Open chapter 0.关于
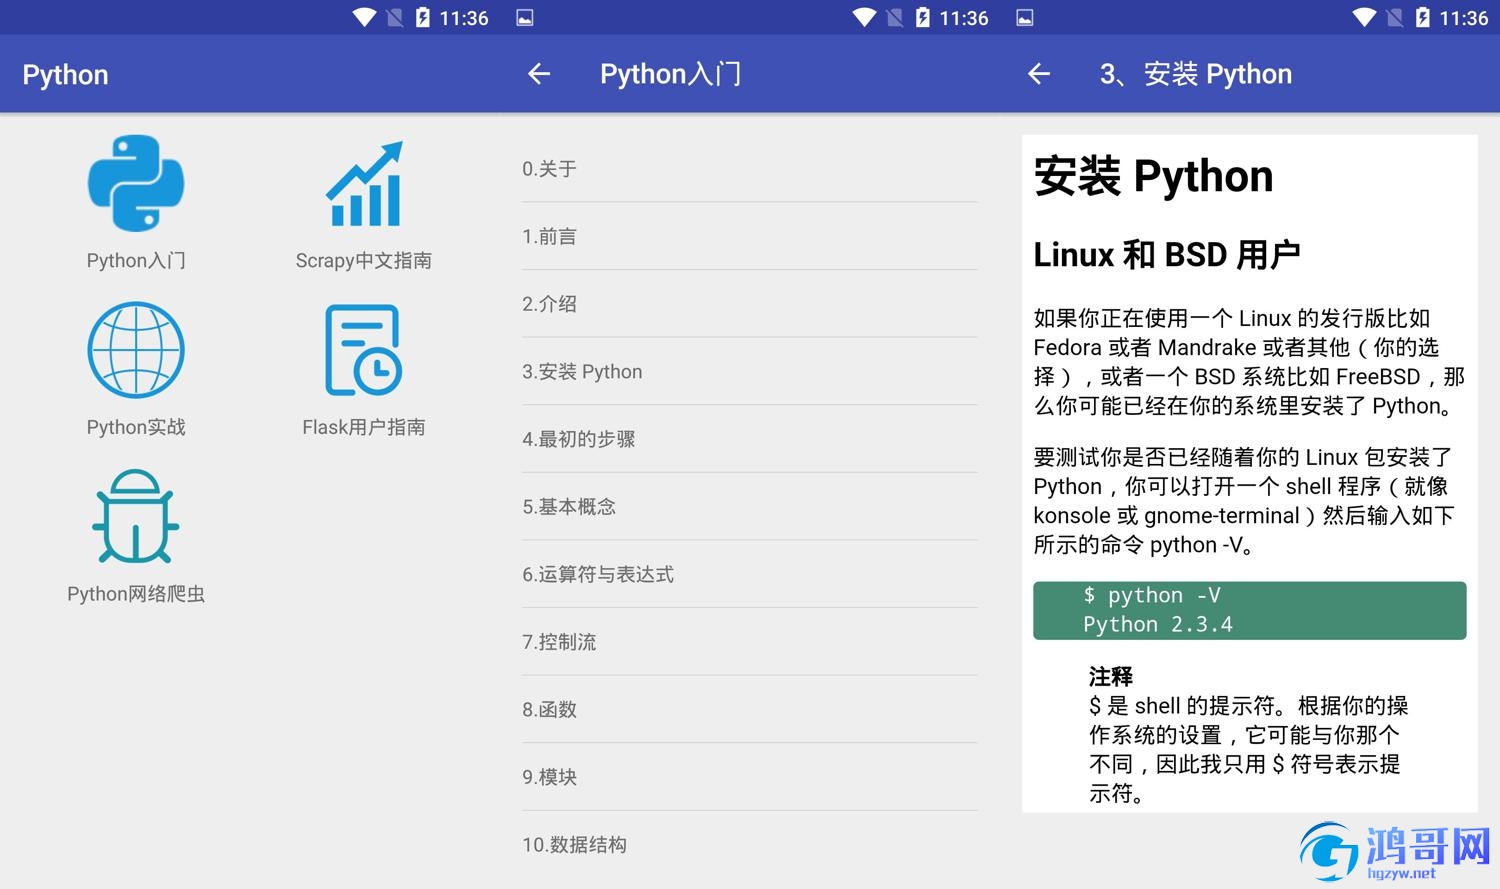 coord(750,169)
